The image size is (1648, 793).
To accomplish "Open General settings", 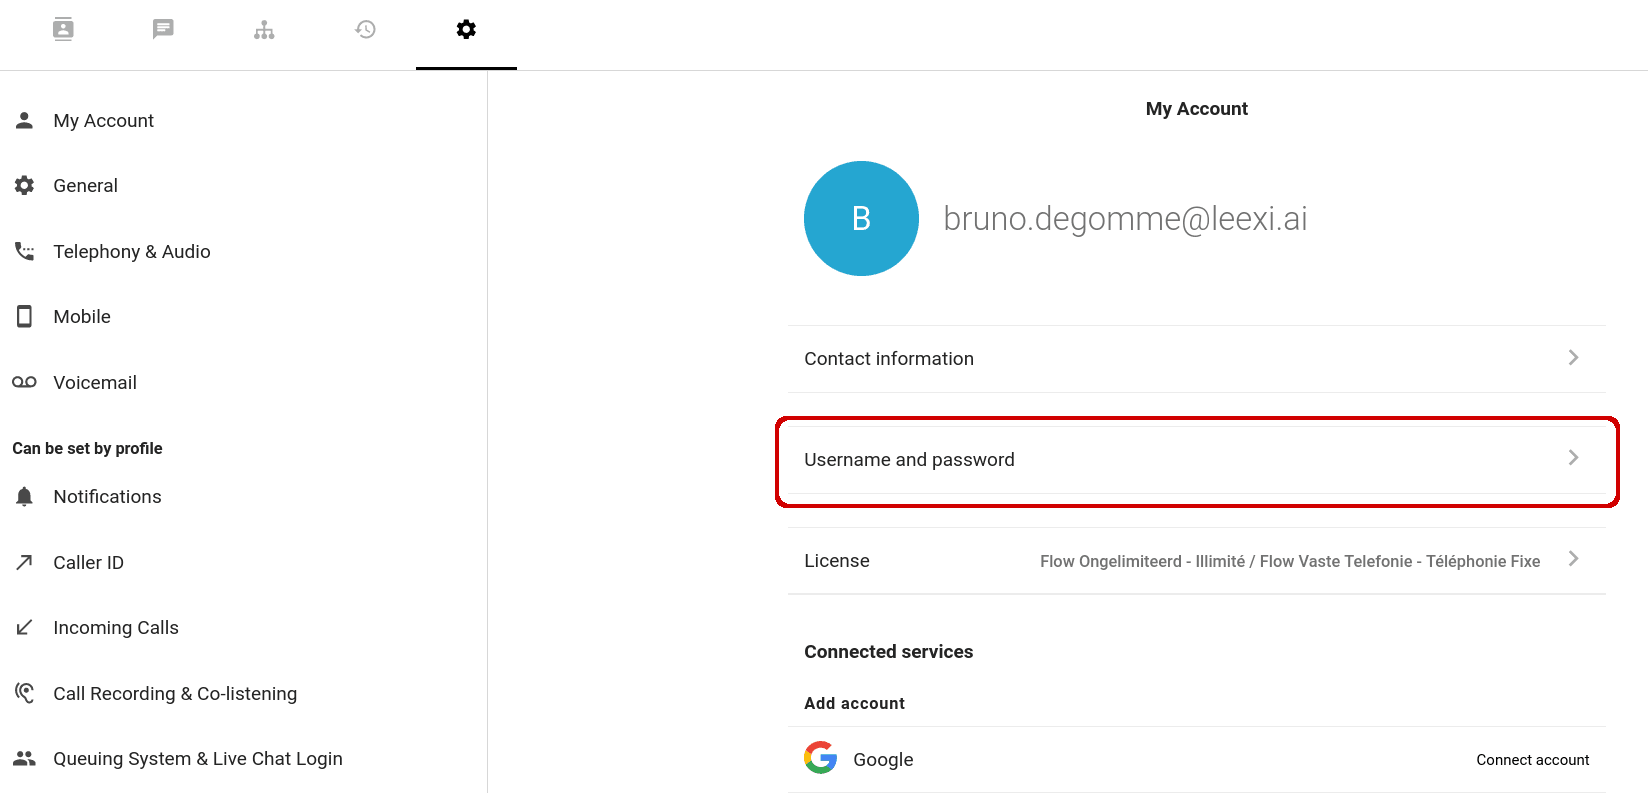I will click(85, 186).
